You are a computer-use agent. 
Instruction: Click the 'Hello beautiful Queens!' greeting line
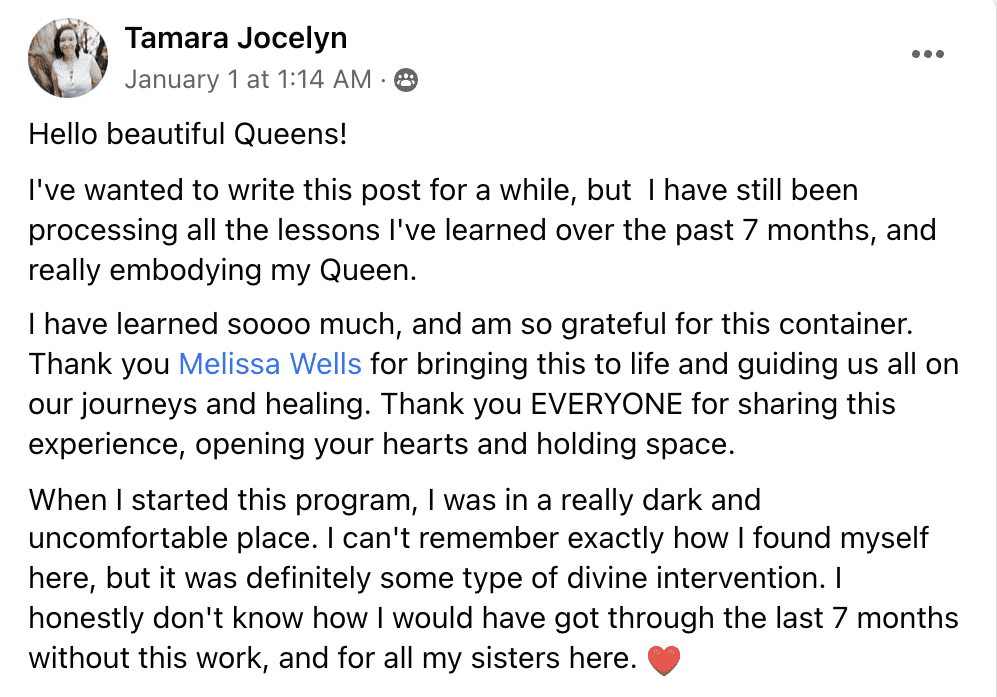[188, 134]
